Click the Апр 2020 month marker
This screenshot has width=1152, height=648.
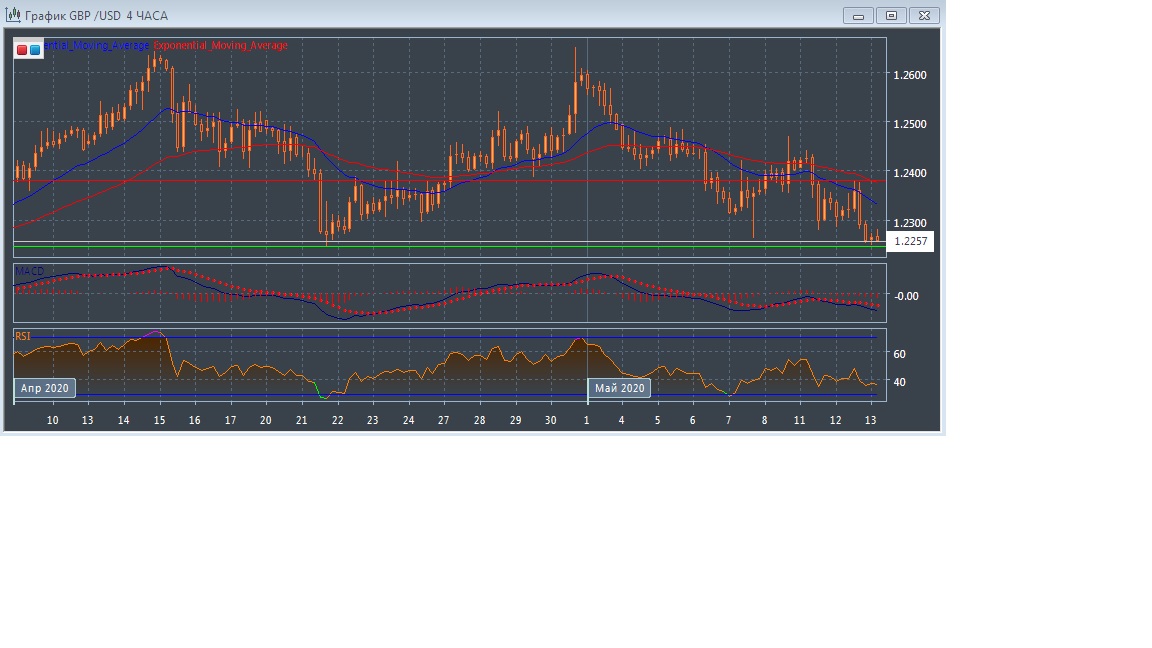pos(45,388)
